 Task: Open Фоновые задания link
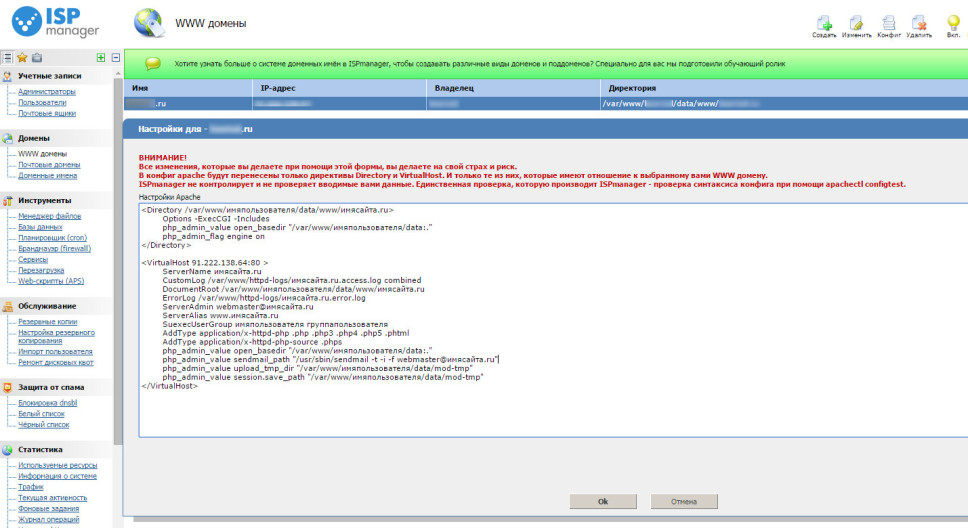click(49, 509)
